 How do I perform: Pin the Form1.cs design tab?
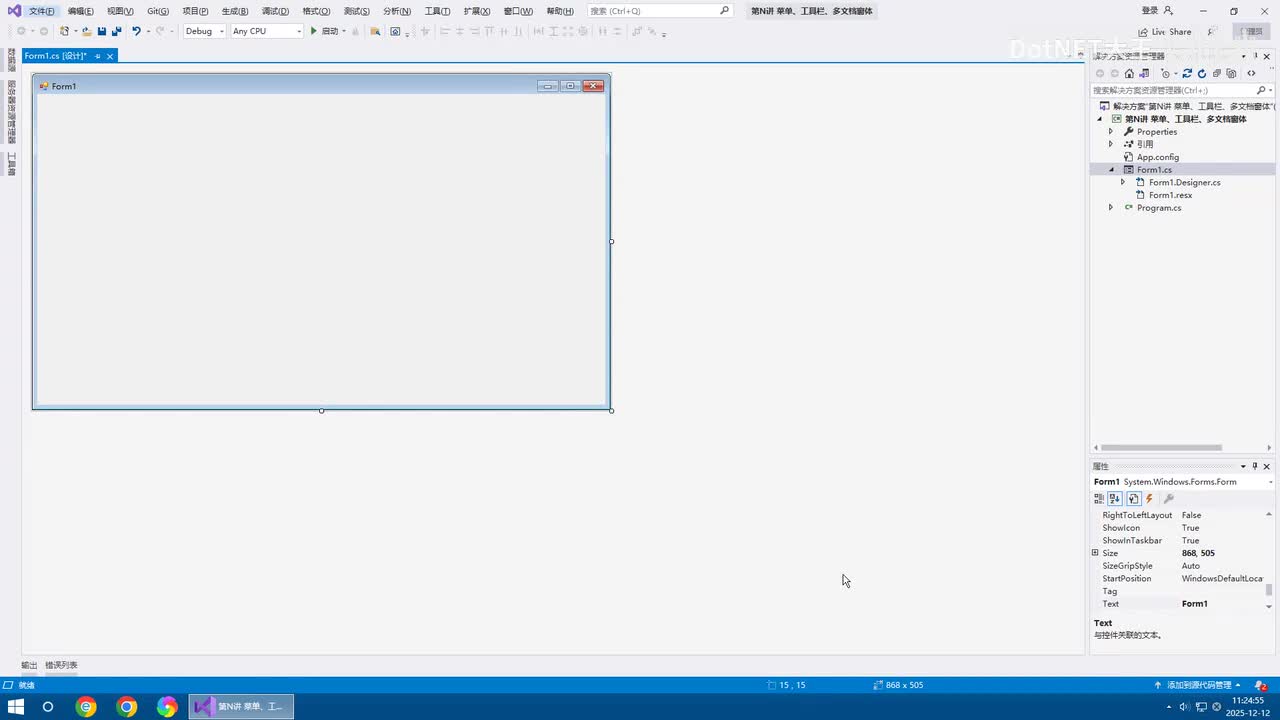point(98,56)
